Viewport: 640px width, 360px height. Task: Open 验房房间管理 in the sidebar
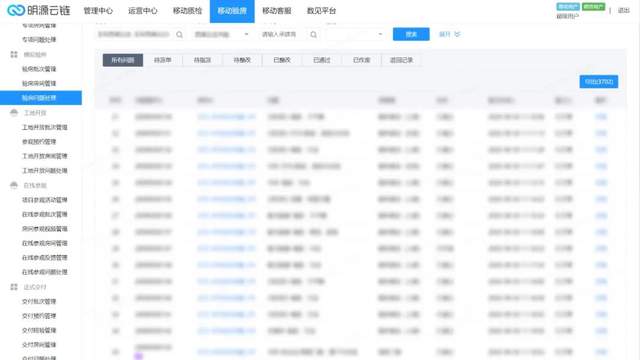39,83
